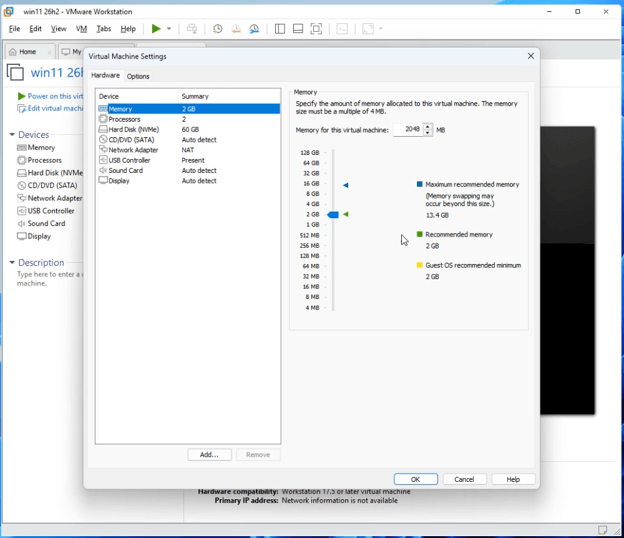Open the snapshot manager icon
The image size is (624, 538).
(x=254, y=29)
